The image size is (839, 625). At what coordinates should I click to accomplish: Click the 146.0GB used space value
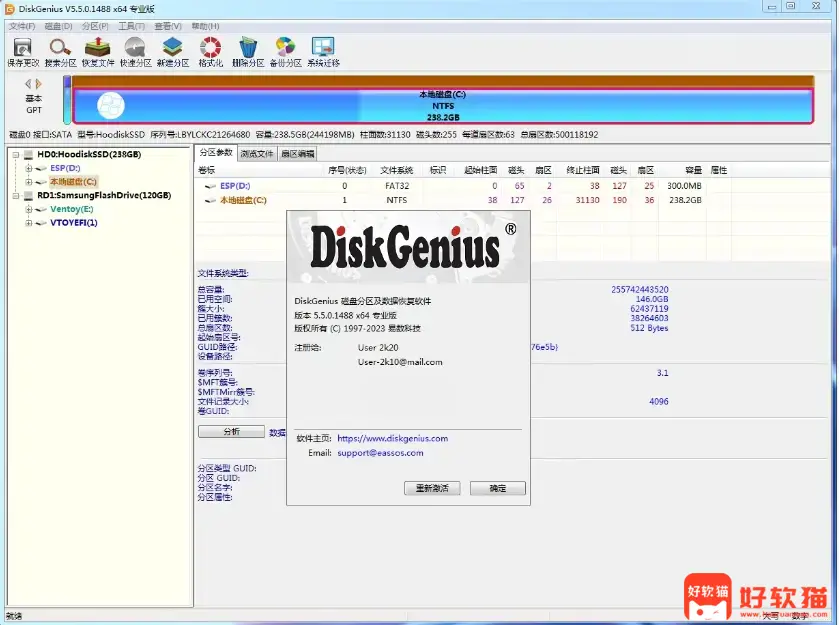click(x=652, y=299)
